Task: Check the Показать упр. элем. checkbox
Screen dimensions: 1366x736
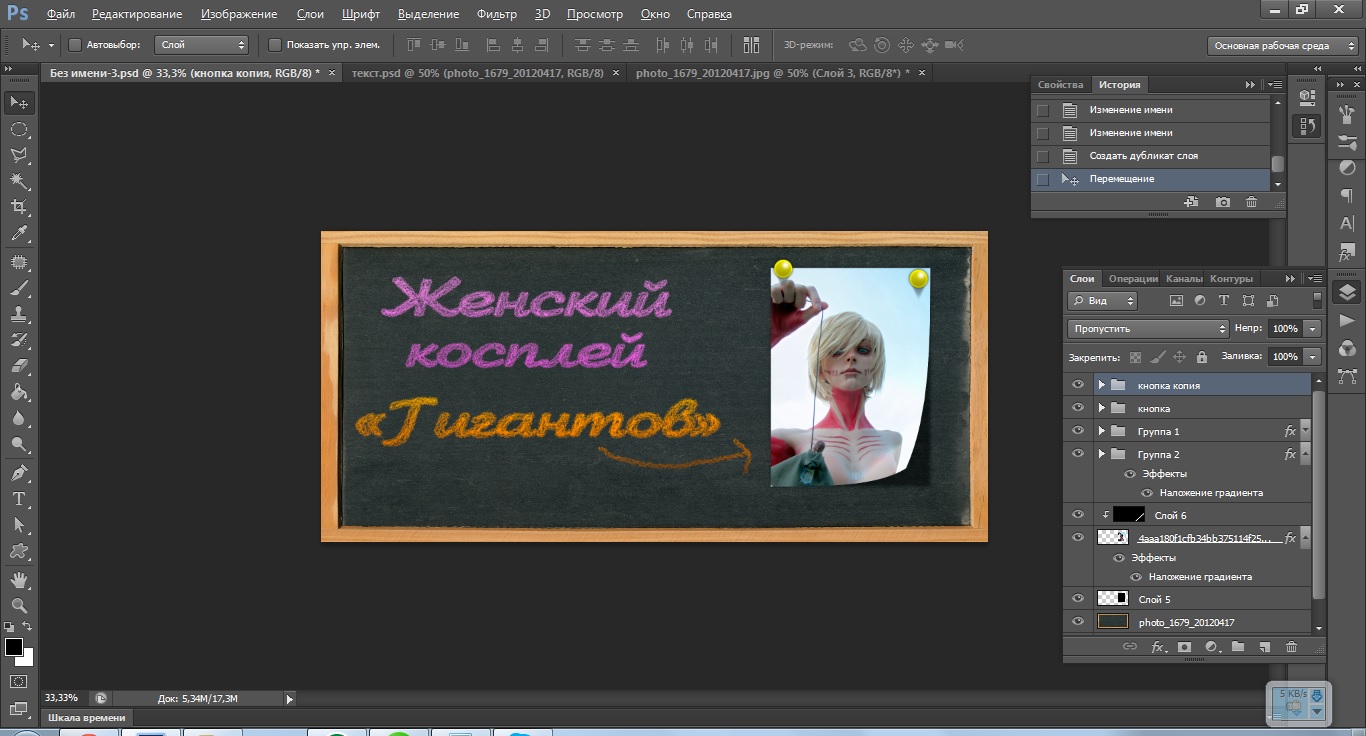Action: [x=275, y=45]
